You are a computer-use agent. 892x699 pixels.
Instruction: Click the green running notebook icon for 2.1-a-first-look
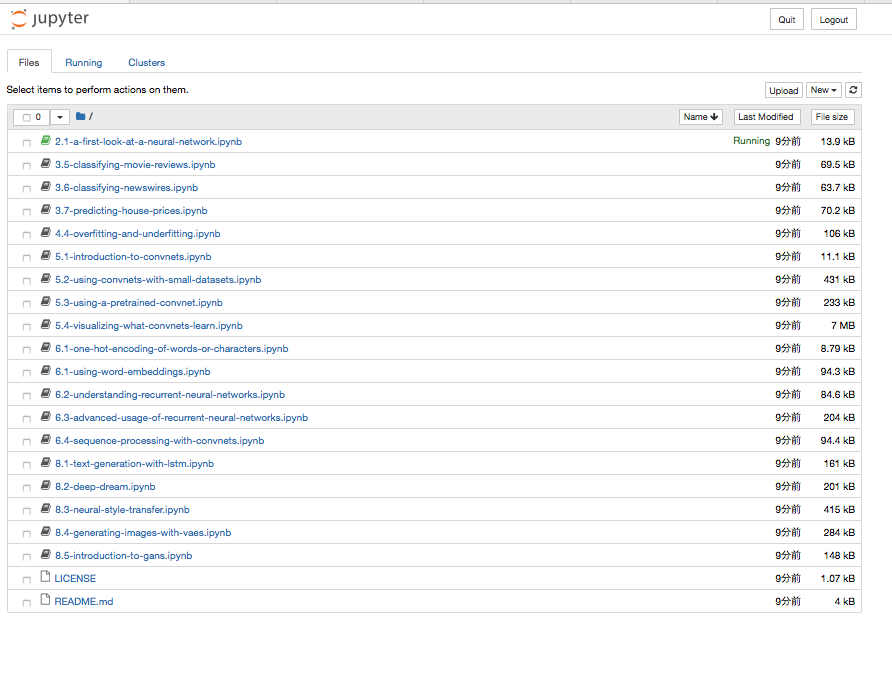click(x=45, y=141)
